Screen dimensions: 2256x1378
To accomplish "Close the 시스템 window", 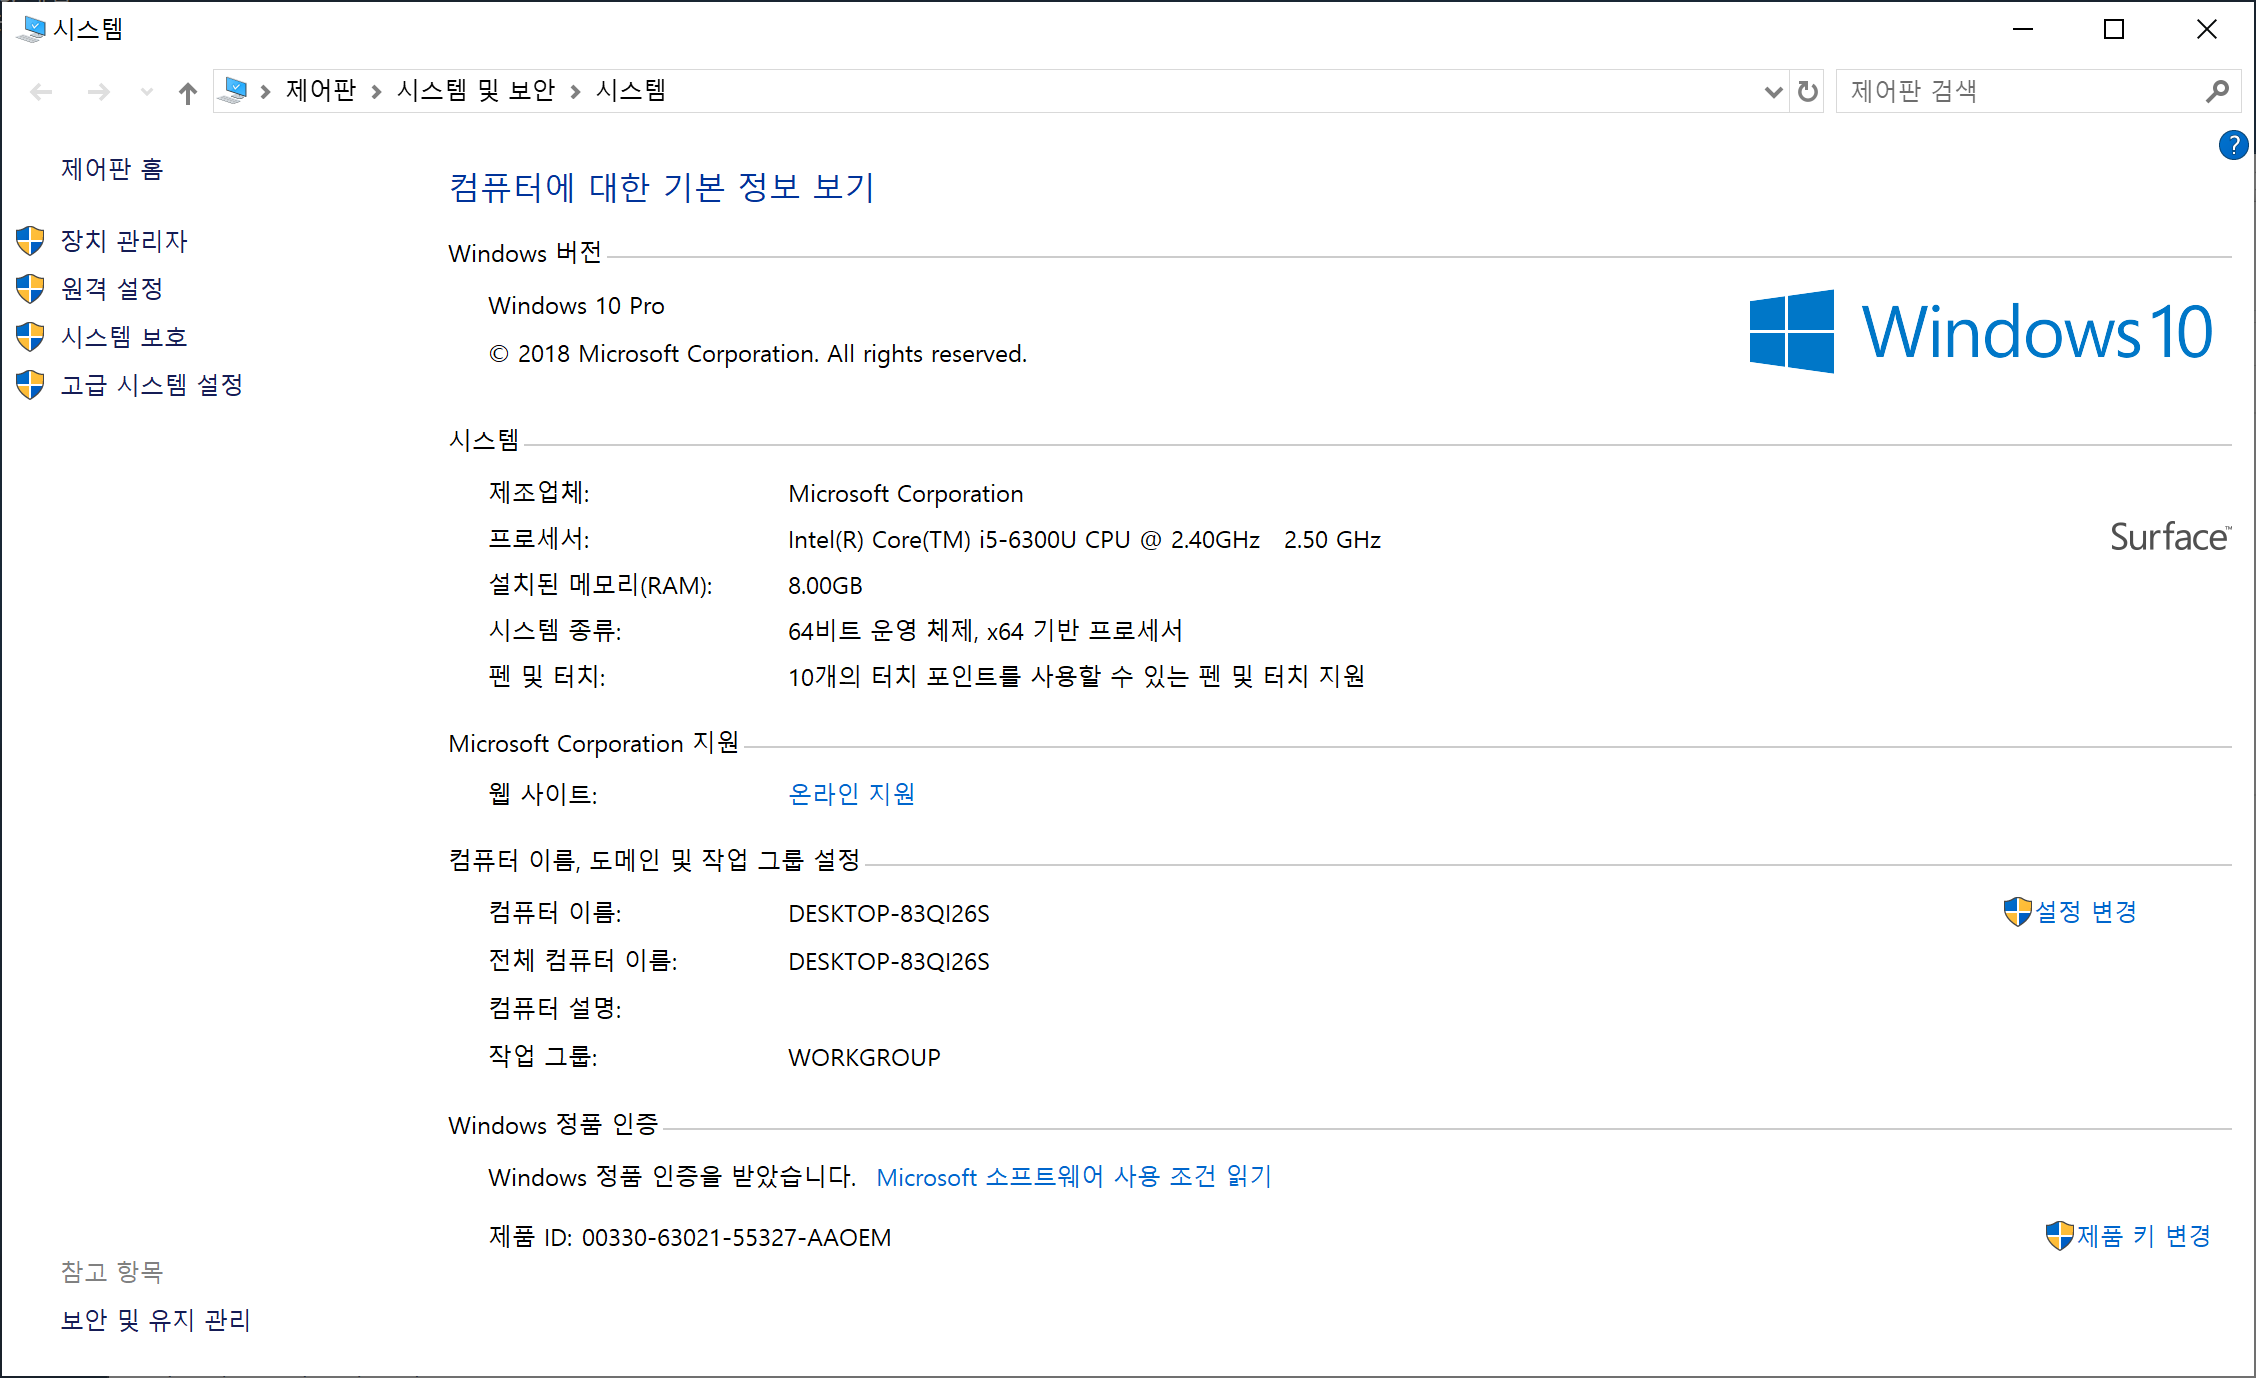I will click(2206, 29).
